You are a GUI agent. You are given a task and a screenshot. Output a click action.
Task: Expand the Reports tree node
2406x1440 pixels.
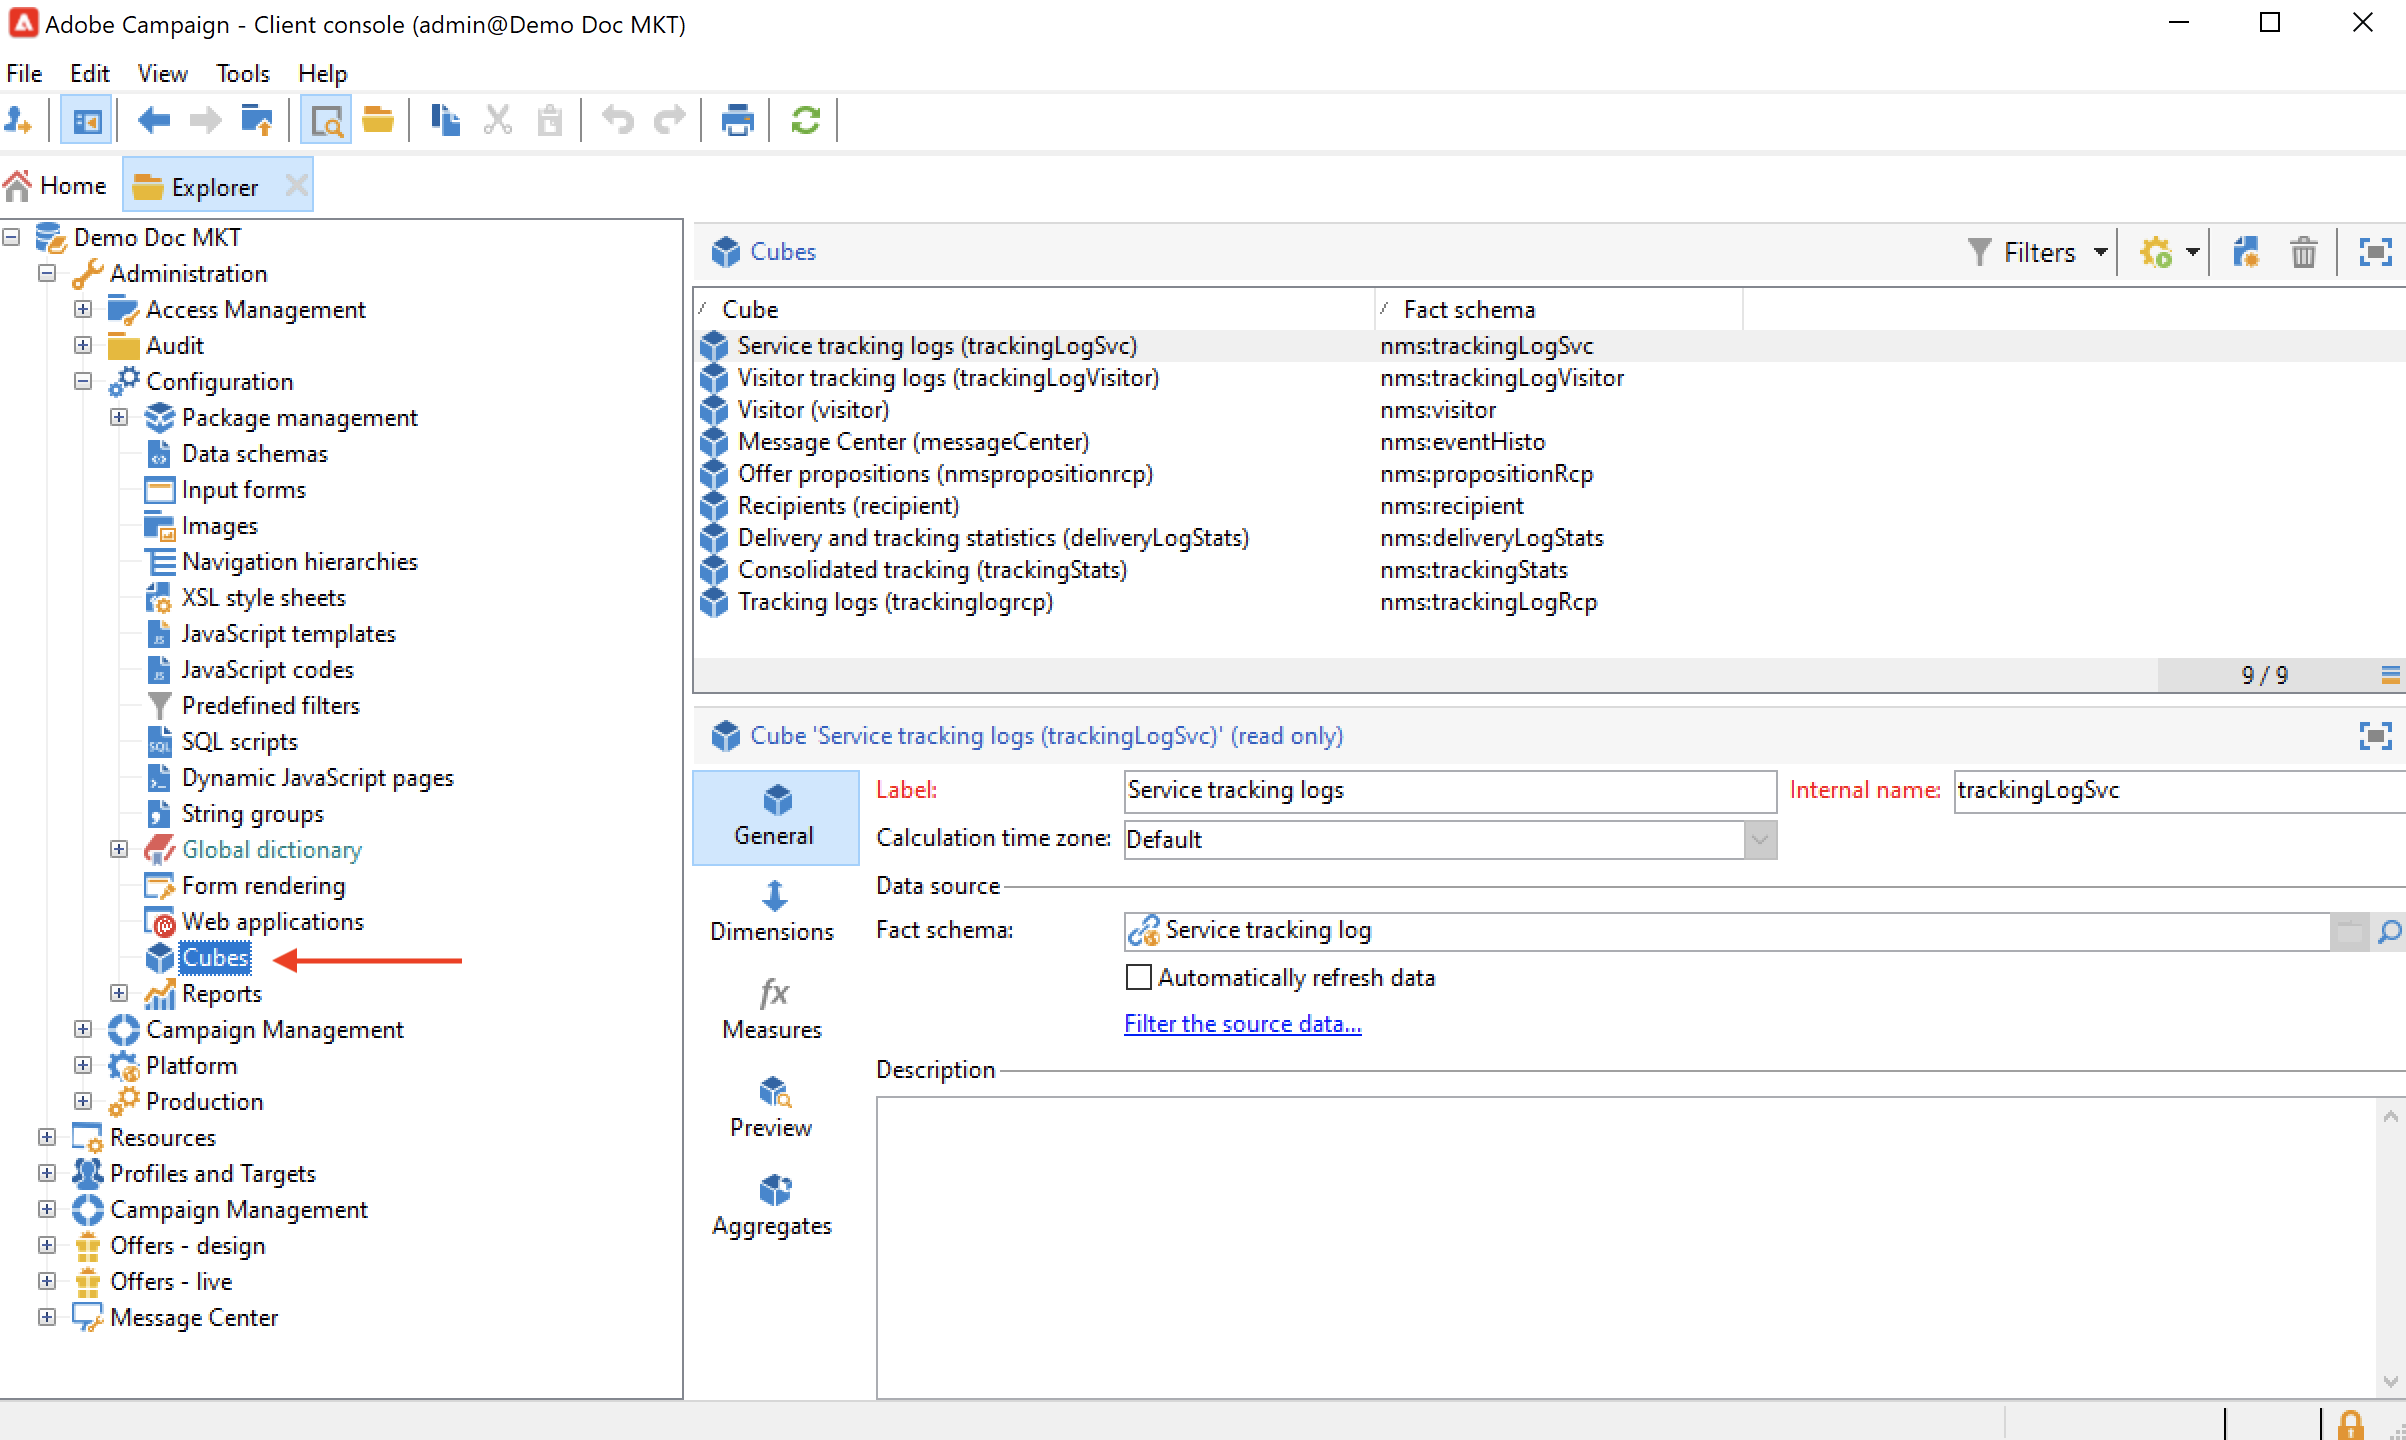(x=119, y=993)
